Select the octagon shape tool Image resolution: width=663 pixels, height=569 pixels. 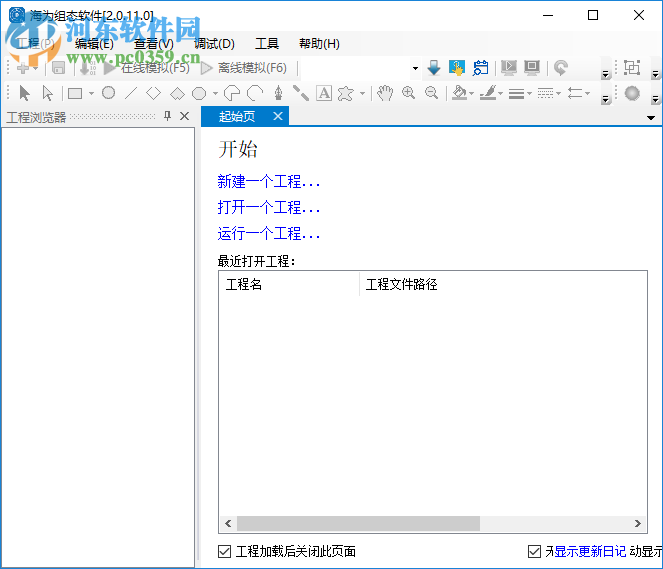199,93
